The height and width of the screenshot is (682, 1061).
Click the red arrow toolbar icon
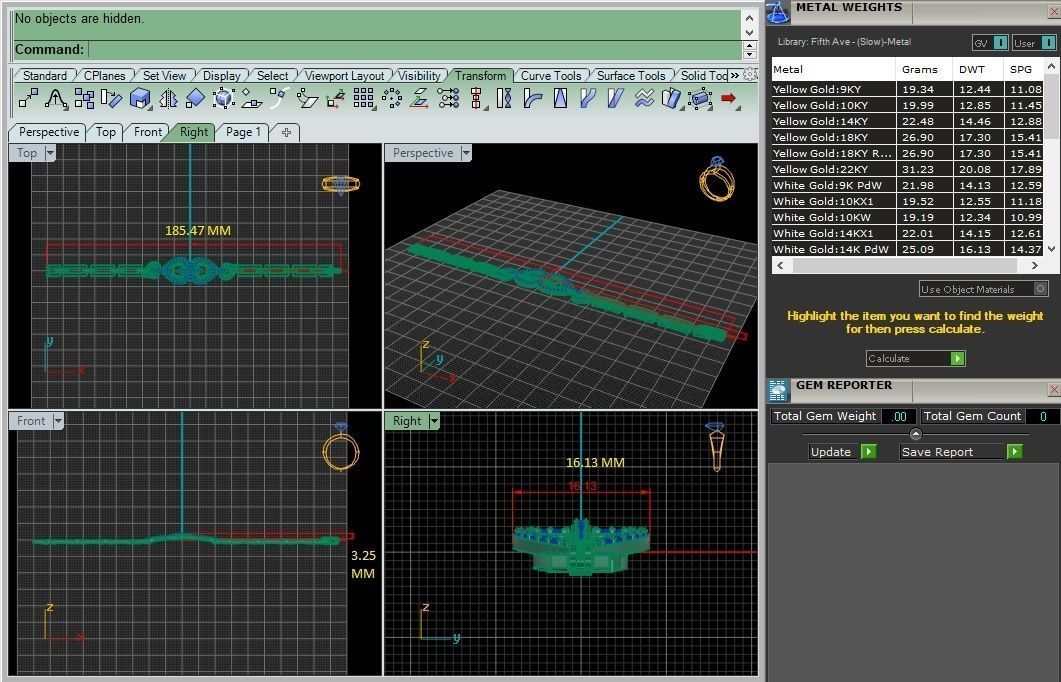click(728, 99)
